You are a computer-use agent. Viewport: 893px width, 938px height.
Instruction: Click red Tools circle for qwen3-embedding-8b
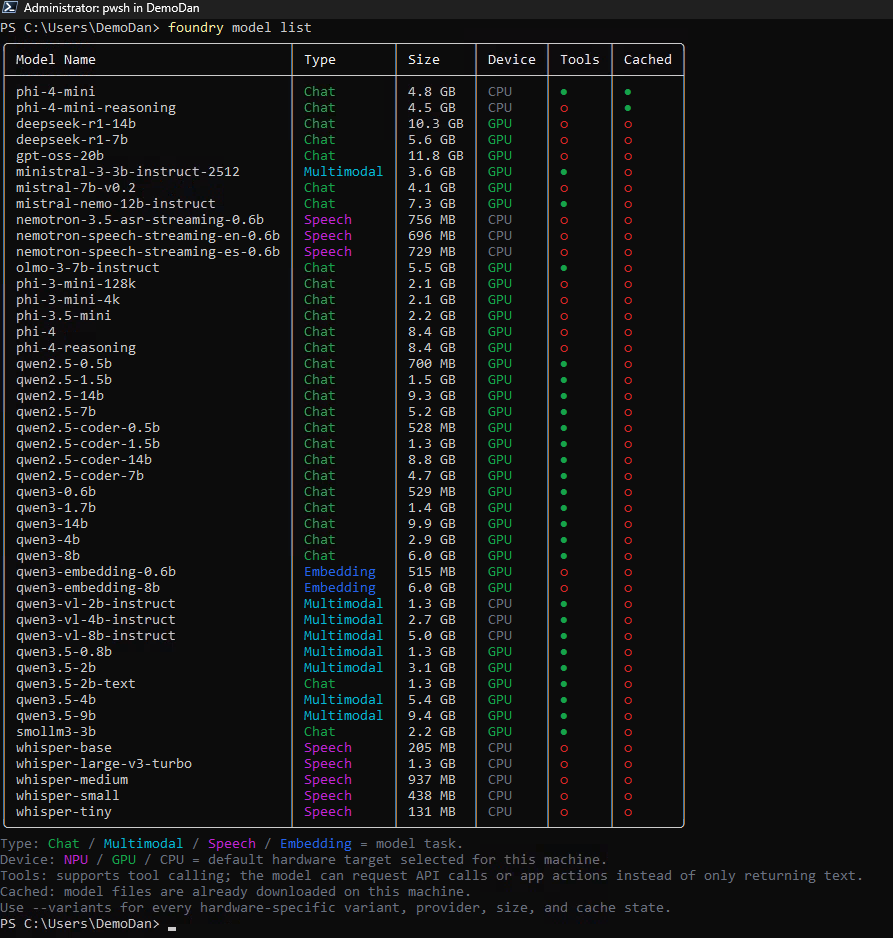563,589
